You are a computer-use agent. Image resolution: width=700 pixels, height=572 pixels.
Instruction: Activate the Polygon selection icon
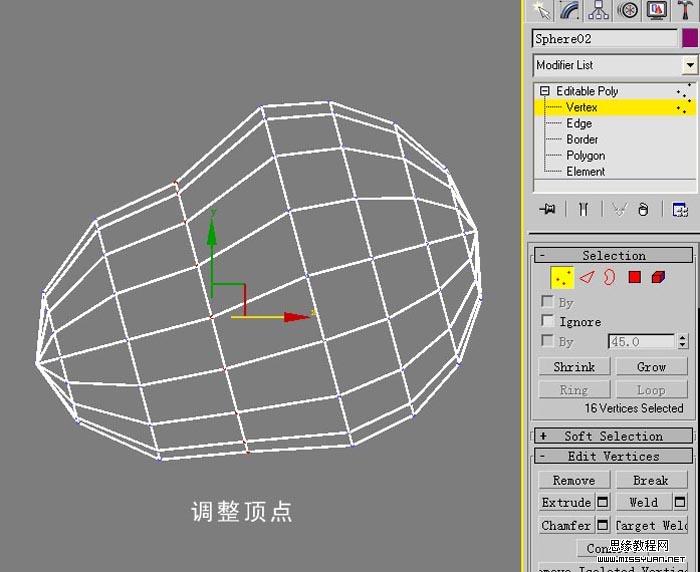(634, 277)
